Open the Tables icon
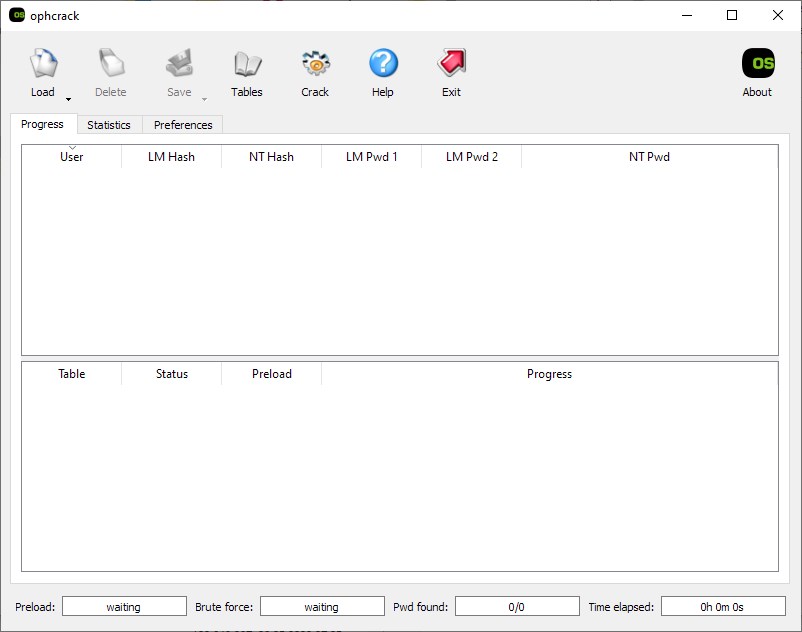The width and height of the screenshot is (802, 632). [248, 64]
